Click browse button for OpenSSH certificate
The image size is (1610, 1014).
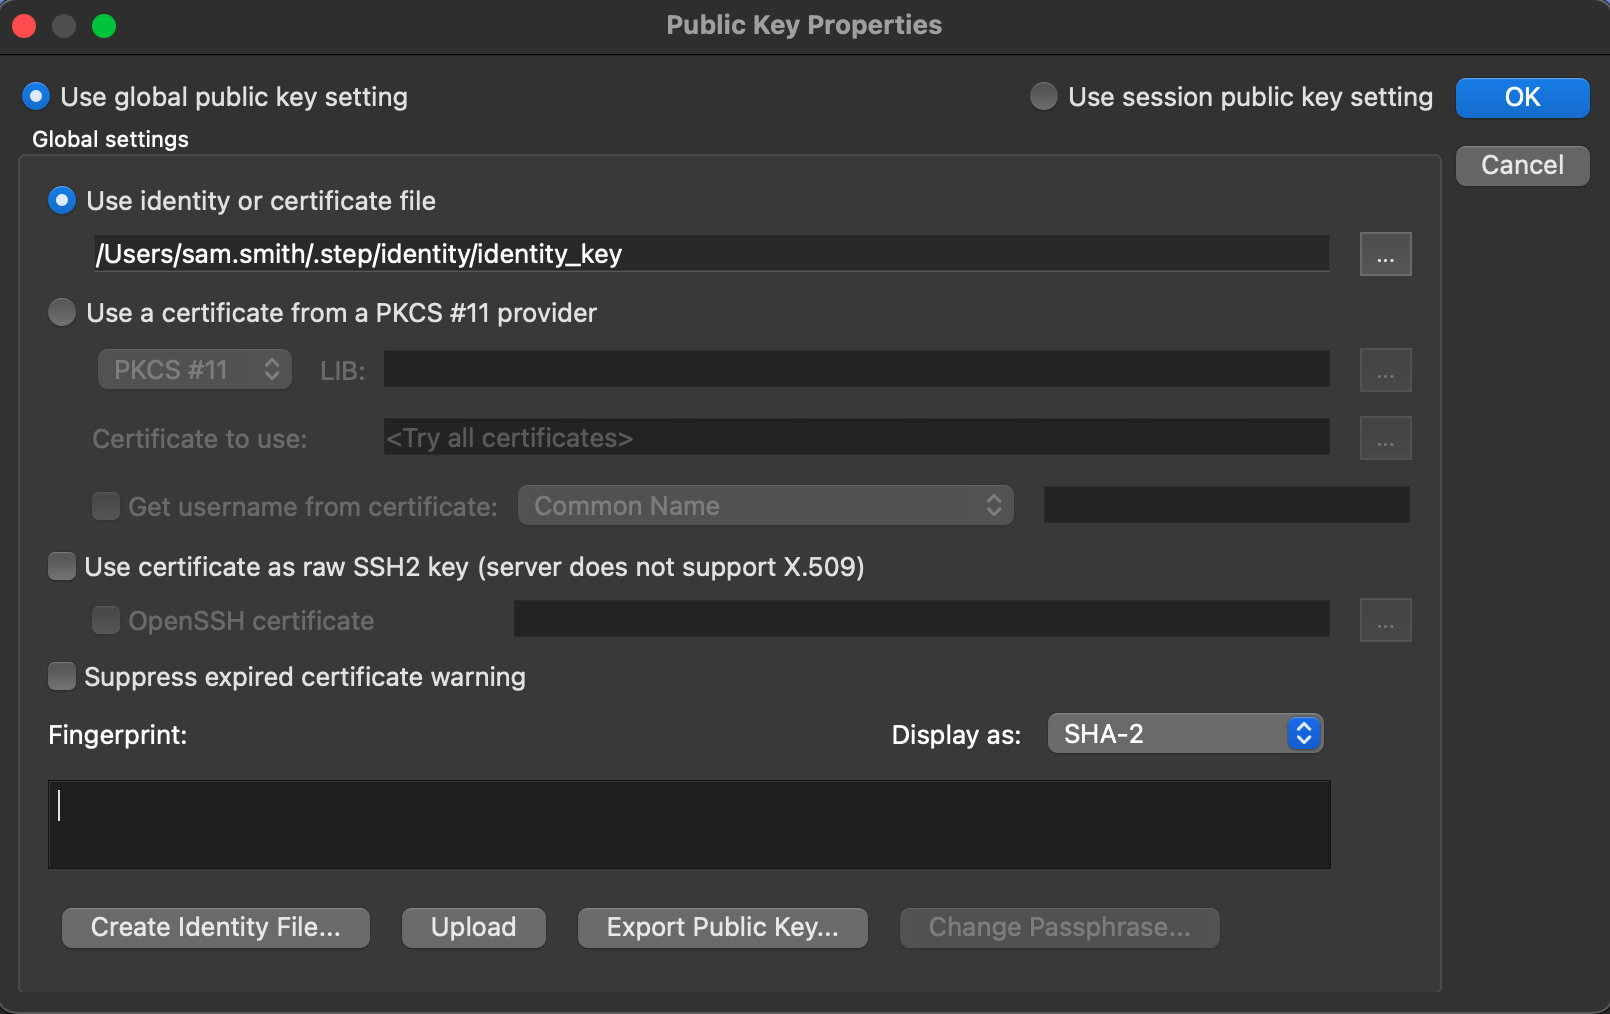tap(1385, 620)
